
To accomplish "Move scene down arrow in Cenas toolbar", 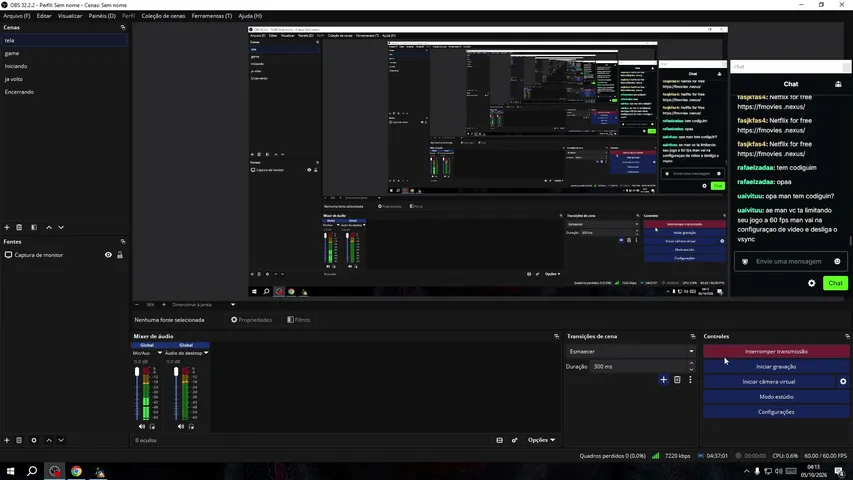I will (x=61, y=227).
